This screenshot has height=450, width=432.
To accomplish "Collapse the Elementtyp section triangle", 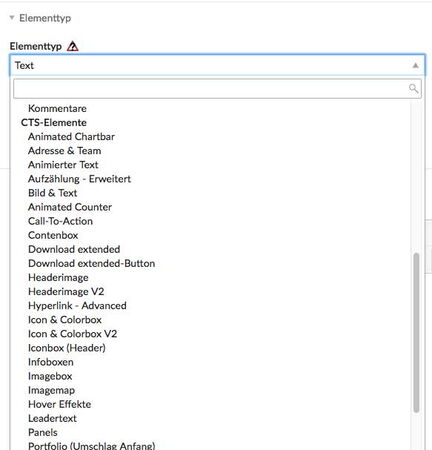I will pyautogui.click(x=12, y=18).
